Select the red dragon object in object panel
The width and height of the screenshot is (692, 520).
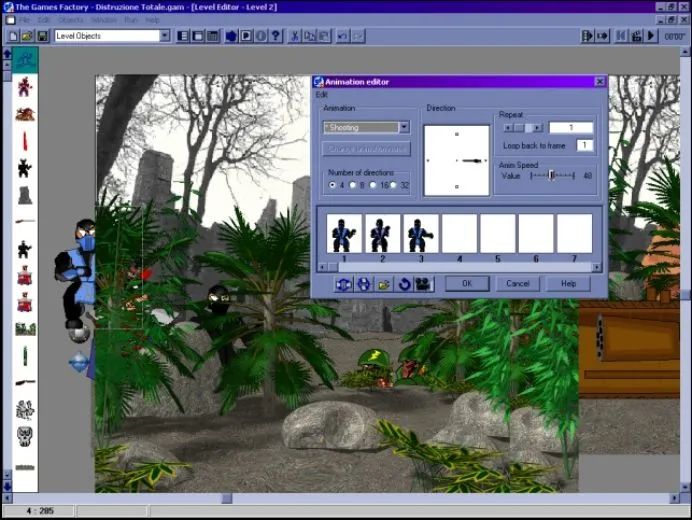(x=25, y=114)
